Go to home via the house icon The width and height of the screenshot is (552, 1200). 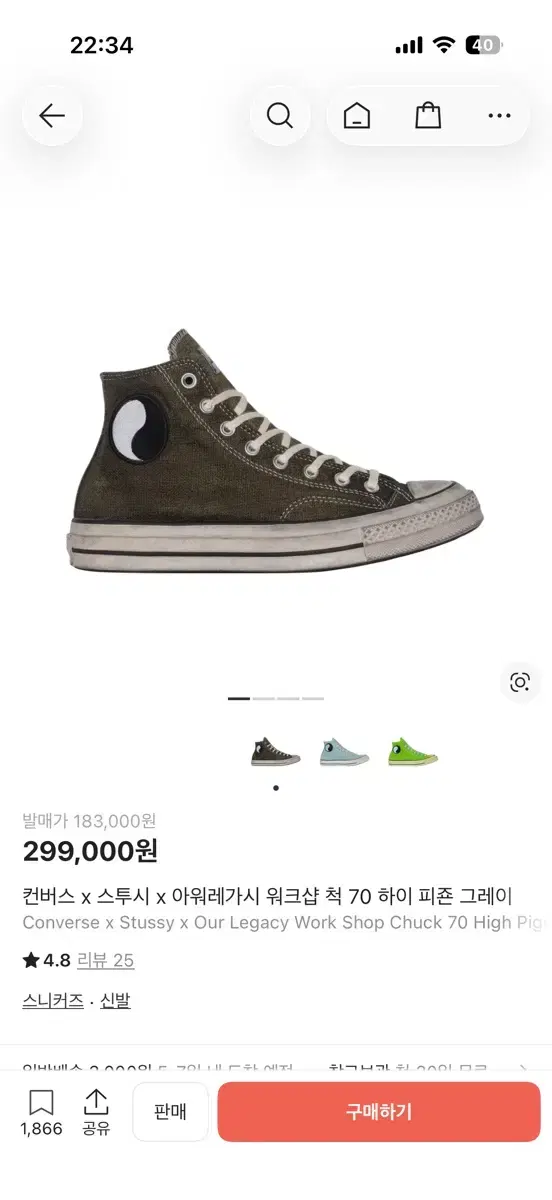pos(357,116)
